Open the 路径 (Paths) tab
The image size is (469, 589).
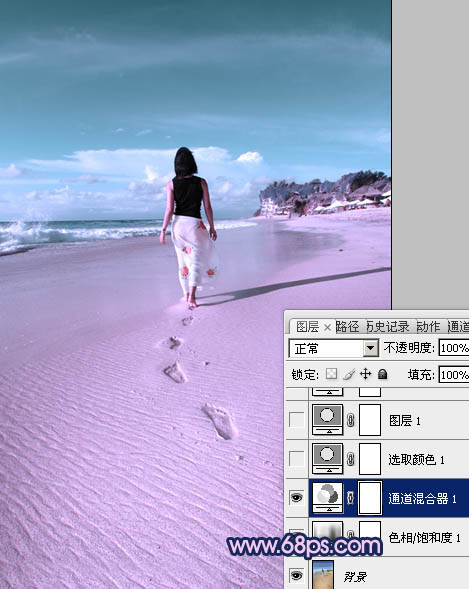tap(347, 327)
